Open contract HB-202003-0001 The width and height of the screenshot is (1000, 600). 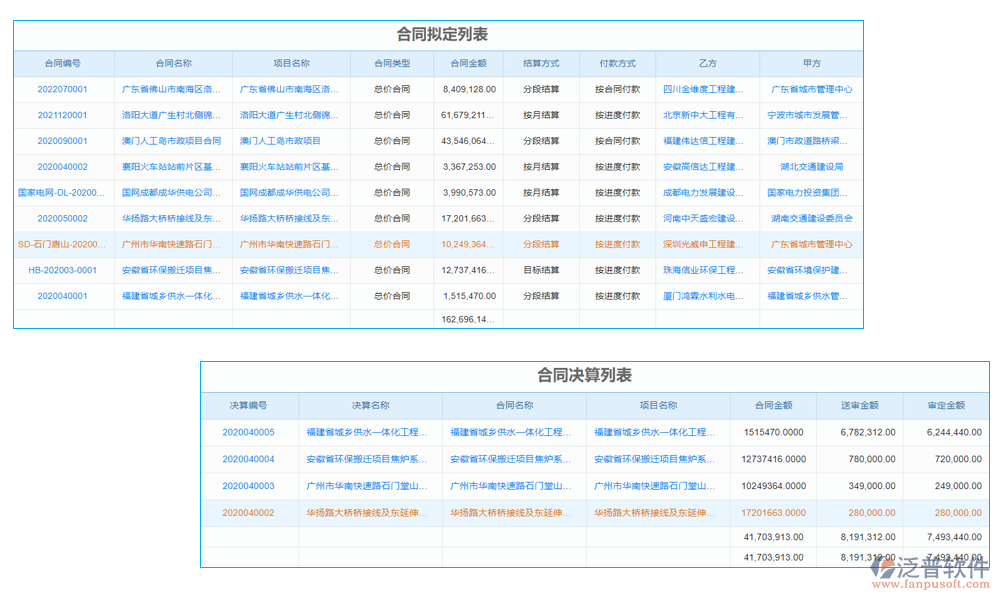(x=63, y=270)
